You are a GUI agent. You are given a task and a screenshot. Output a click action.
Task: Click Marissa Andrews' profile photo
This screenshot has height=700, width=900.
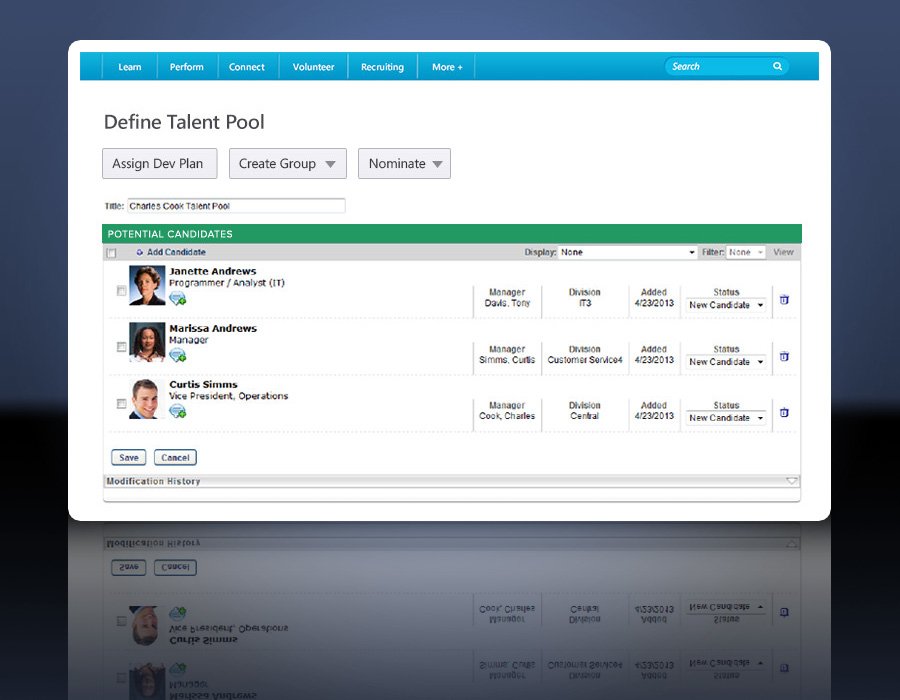click(x=147, y=342)
